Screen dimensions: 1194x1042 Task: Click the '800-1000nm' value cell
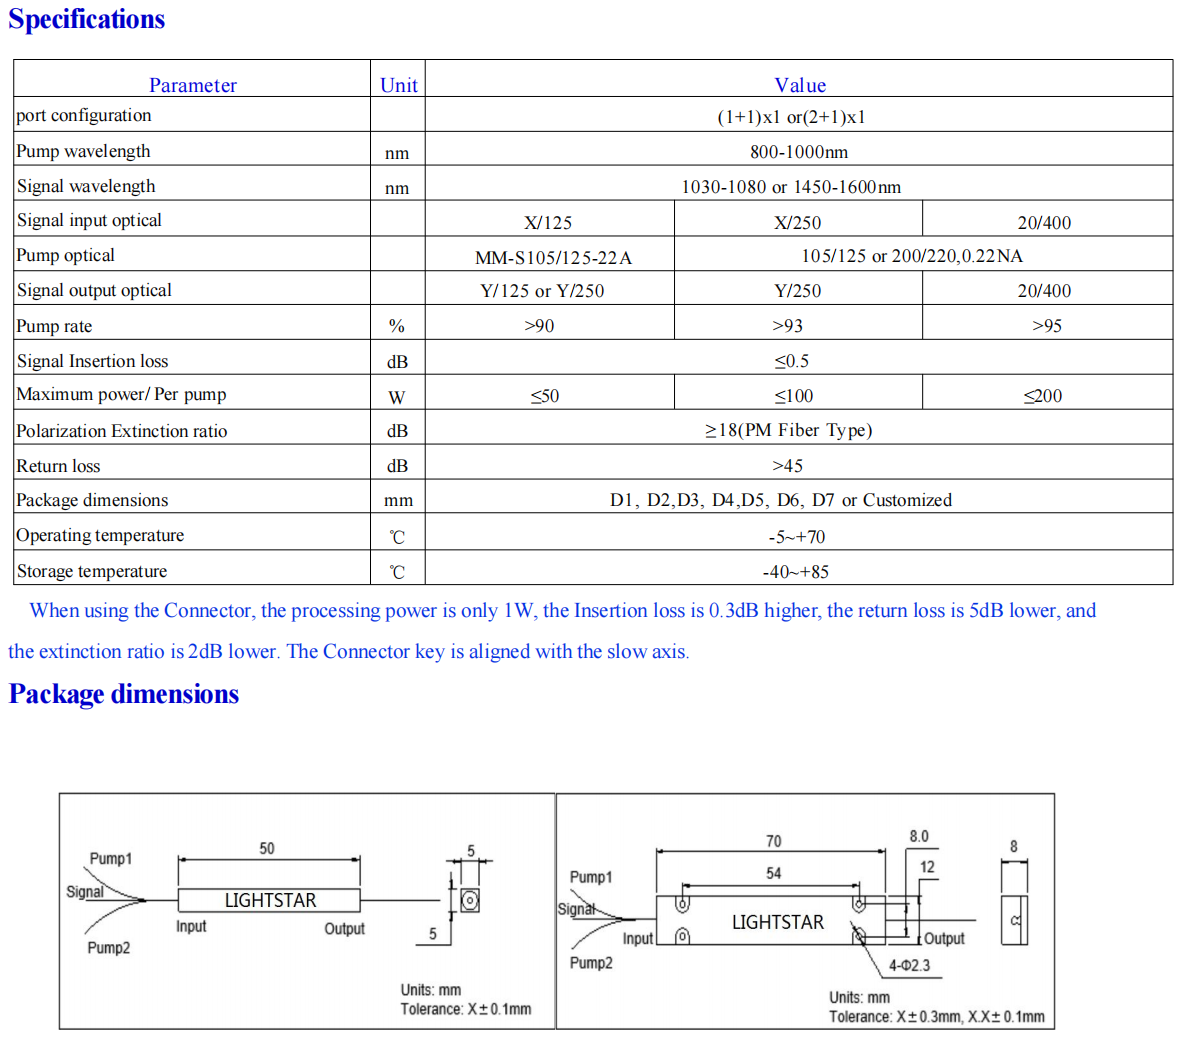point(799,152)
